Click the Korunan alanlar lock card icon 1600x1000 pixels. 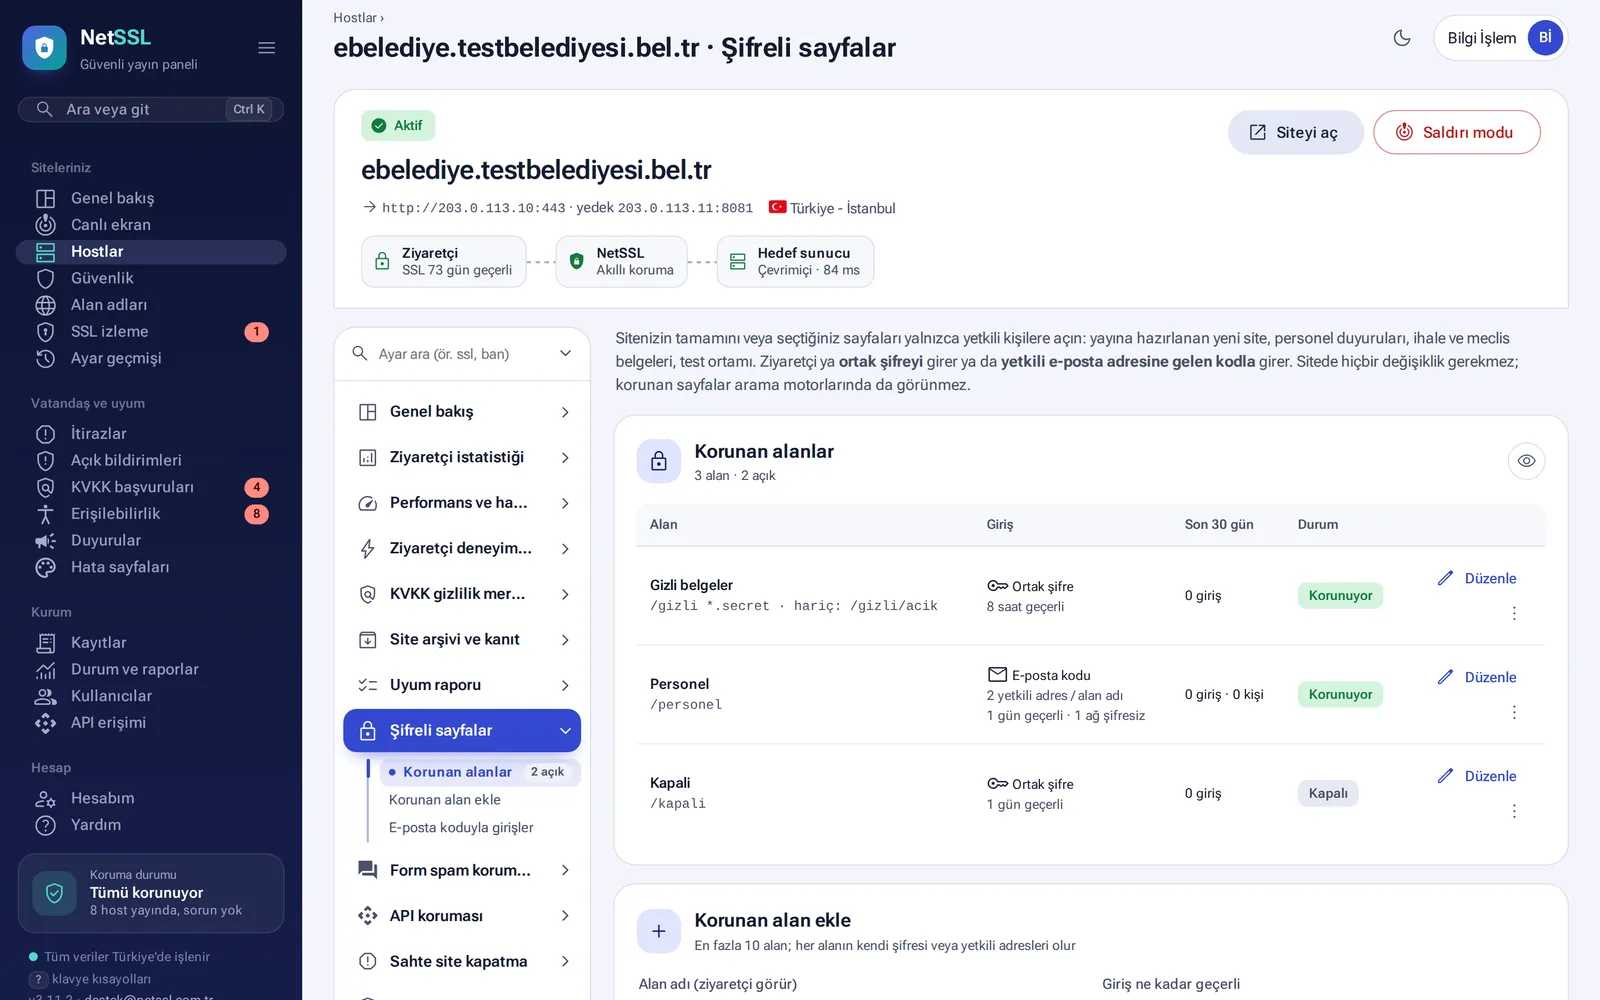coord(659,461)
